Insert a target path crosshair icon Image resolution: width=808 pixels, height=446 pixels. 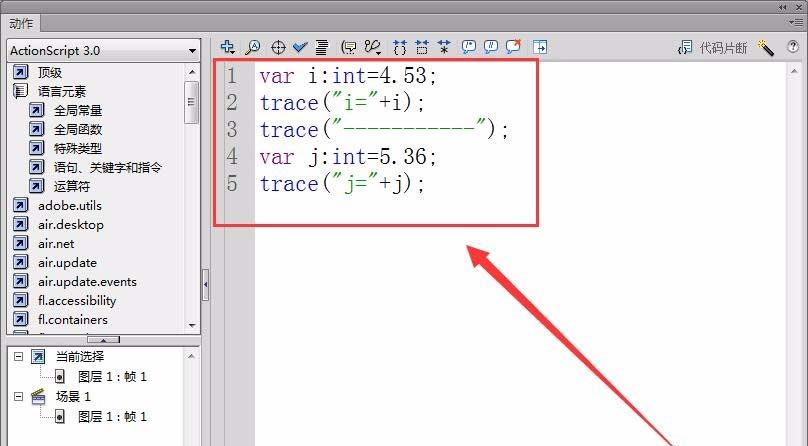tap(278, 47)
